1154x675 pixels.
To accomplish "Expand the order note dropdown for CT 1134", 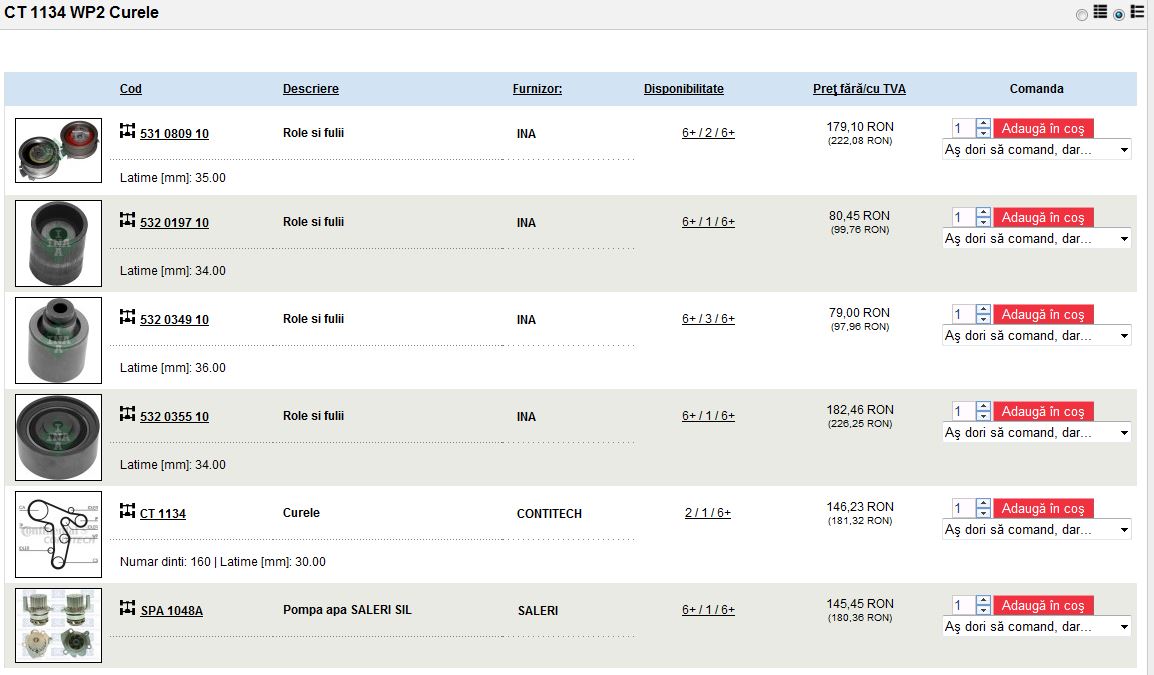I will tap(1036, 530).
